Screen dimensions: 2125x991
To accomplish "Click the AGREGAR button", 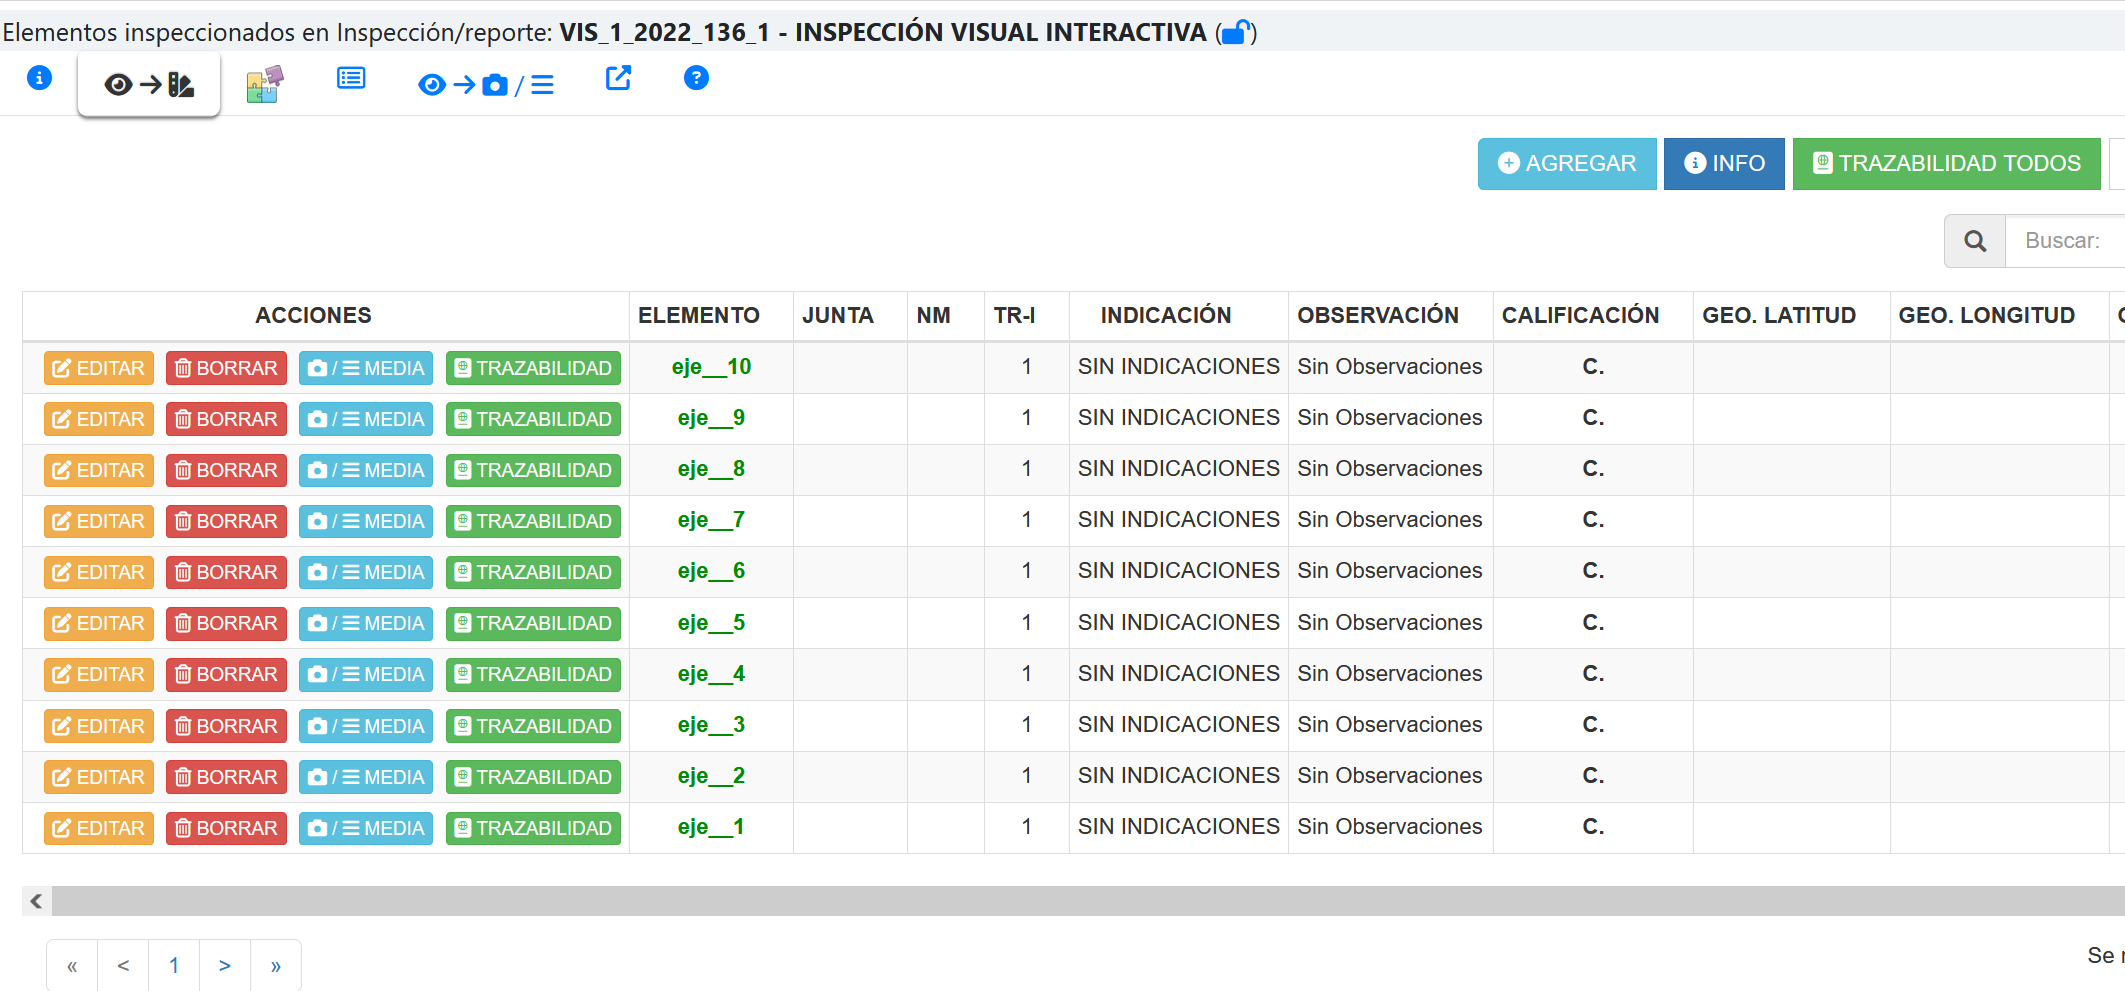I will (1566, 164).
